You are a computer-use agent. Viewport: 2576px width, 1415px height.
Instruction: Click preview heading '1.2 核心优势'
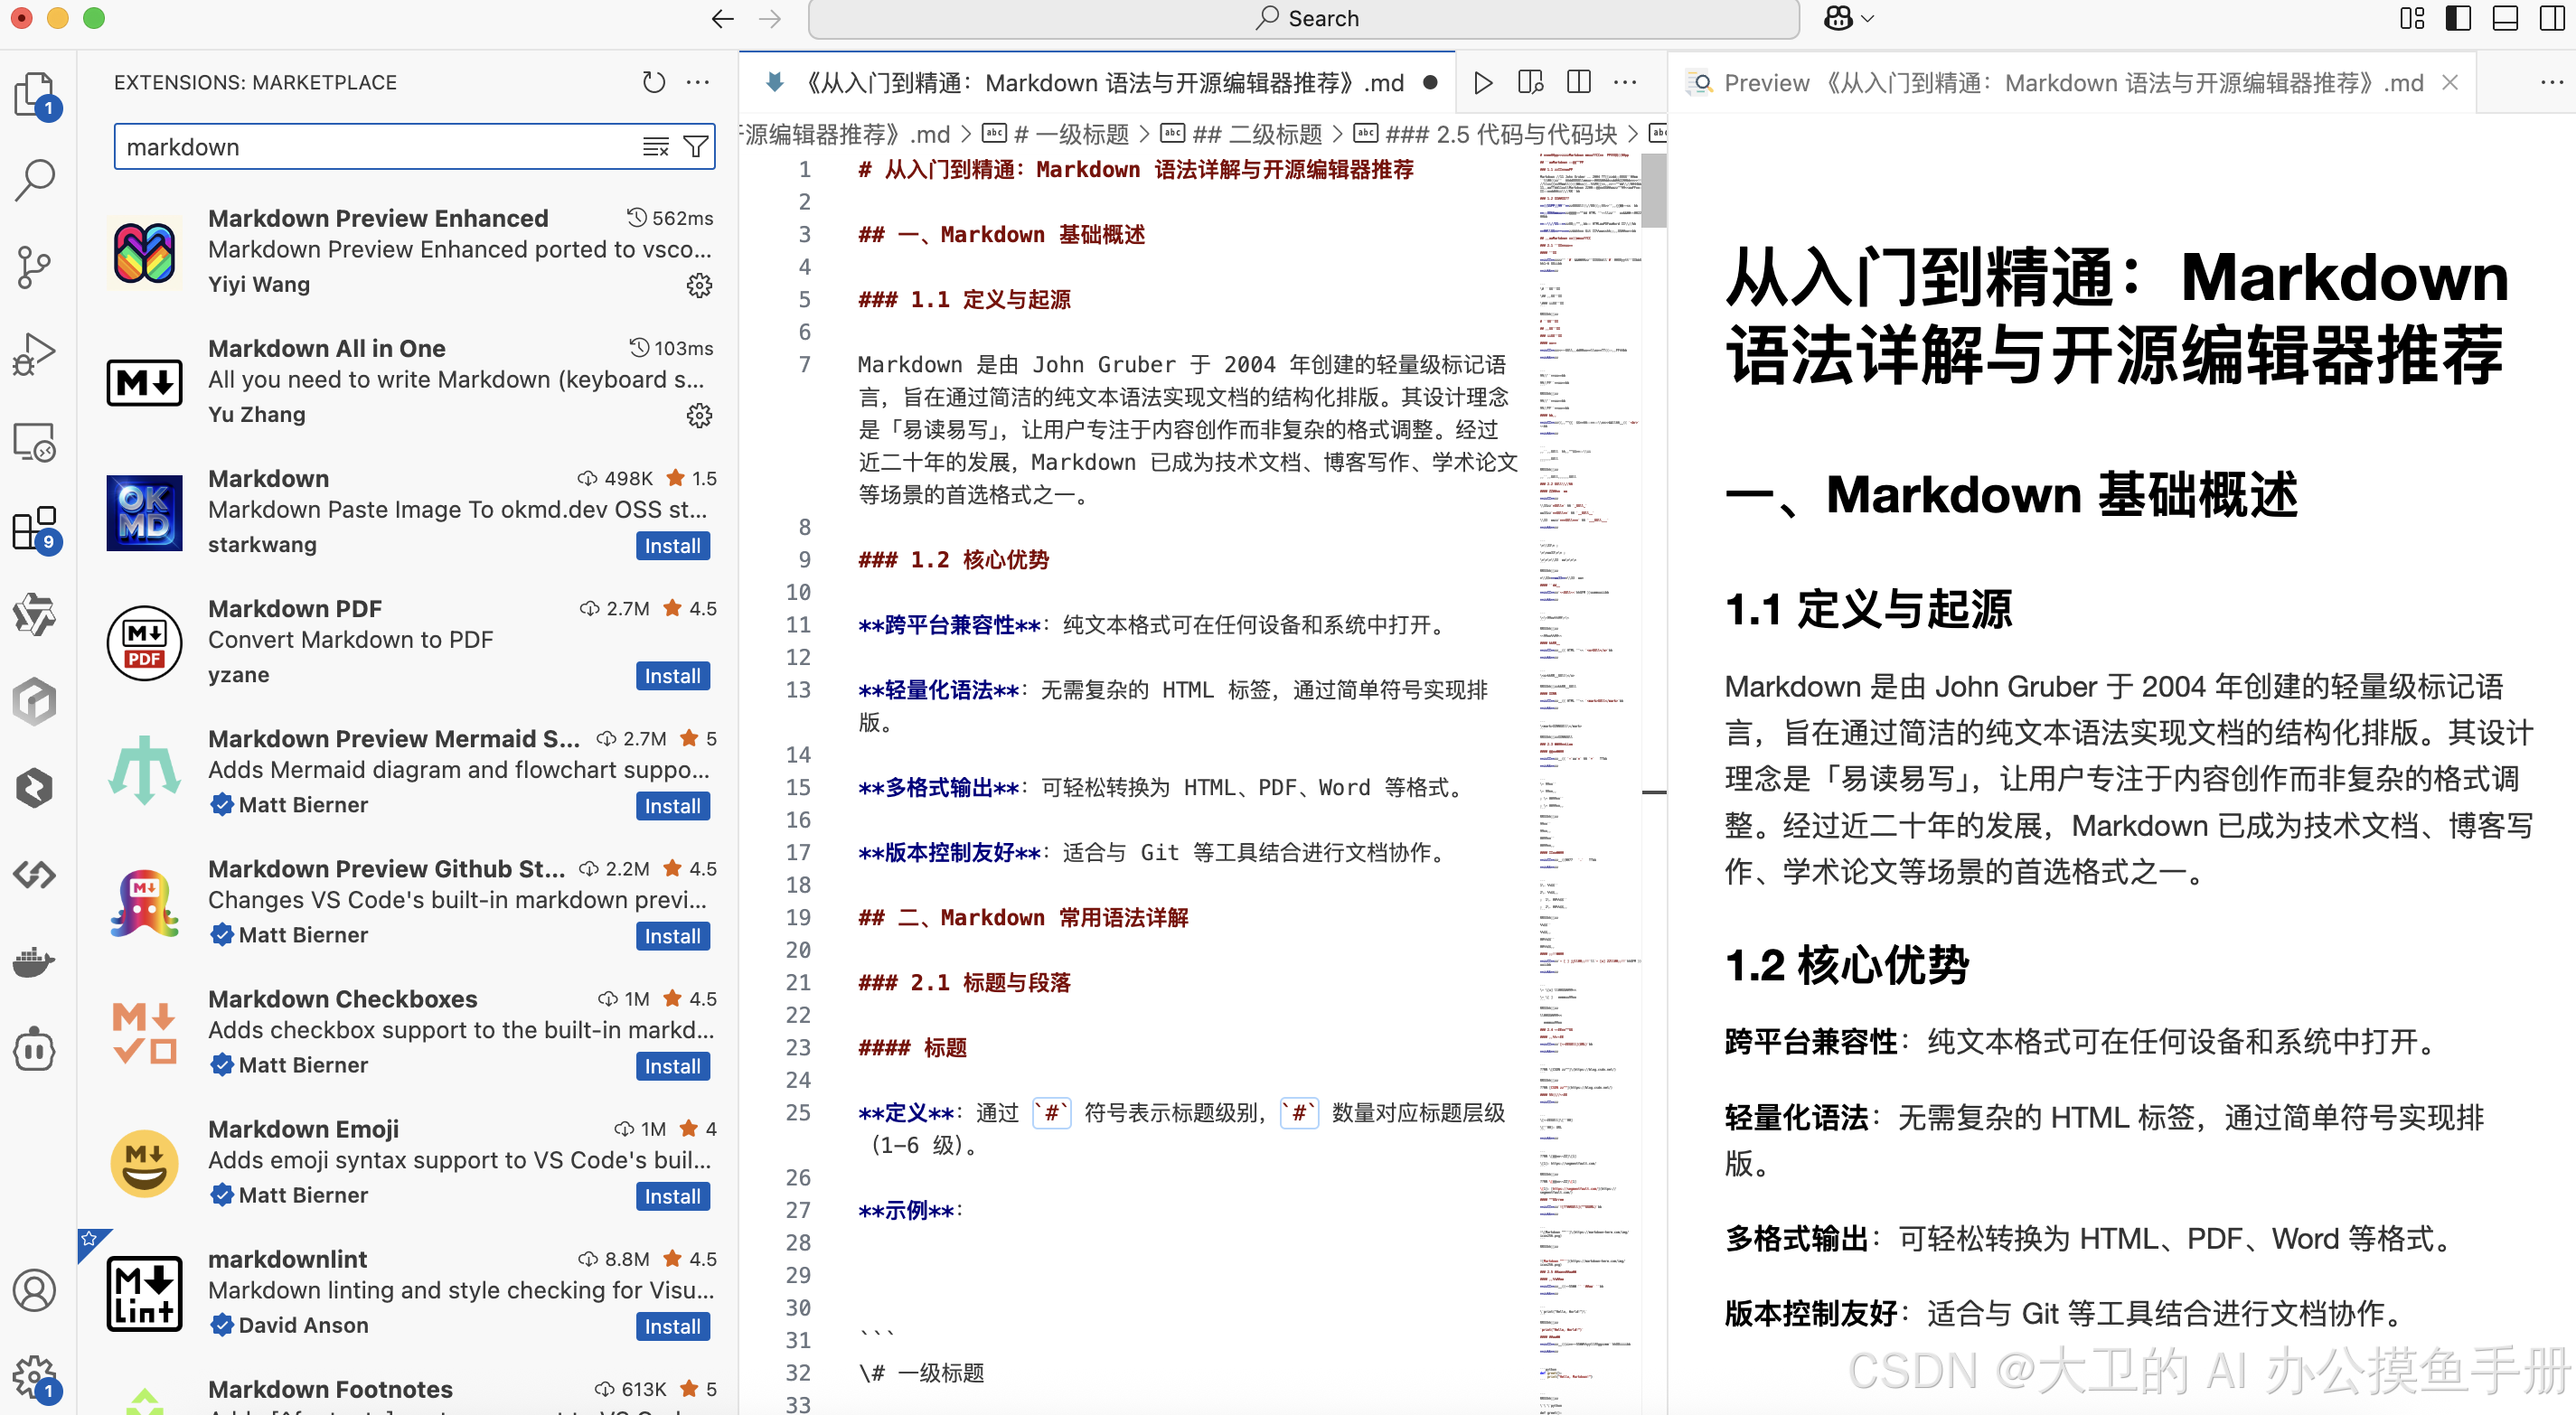1847,965
